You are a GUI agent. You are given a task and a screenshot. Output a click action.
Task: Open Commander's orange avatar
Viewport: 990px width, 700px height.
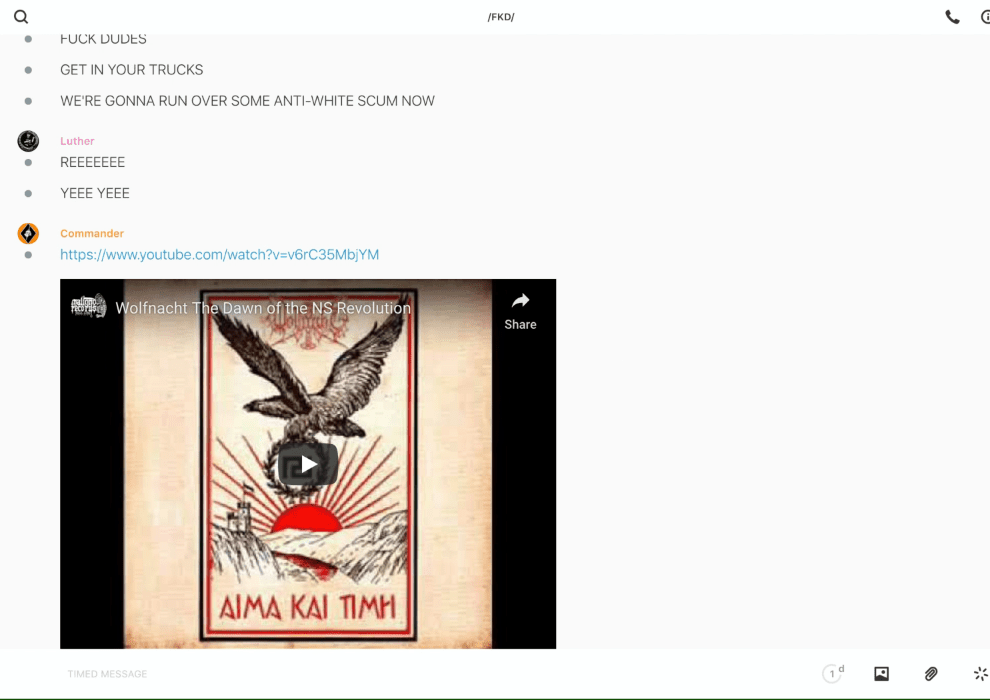[x=28, y=233]
